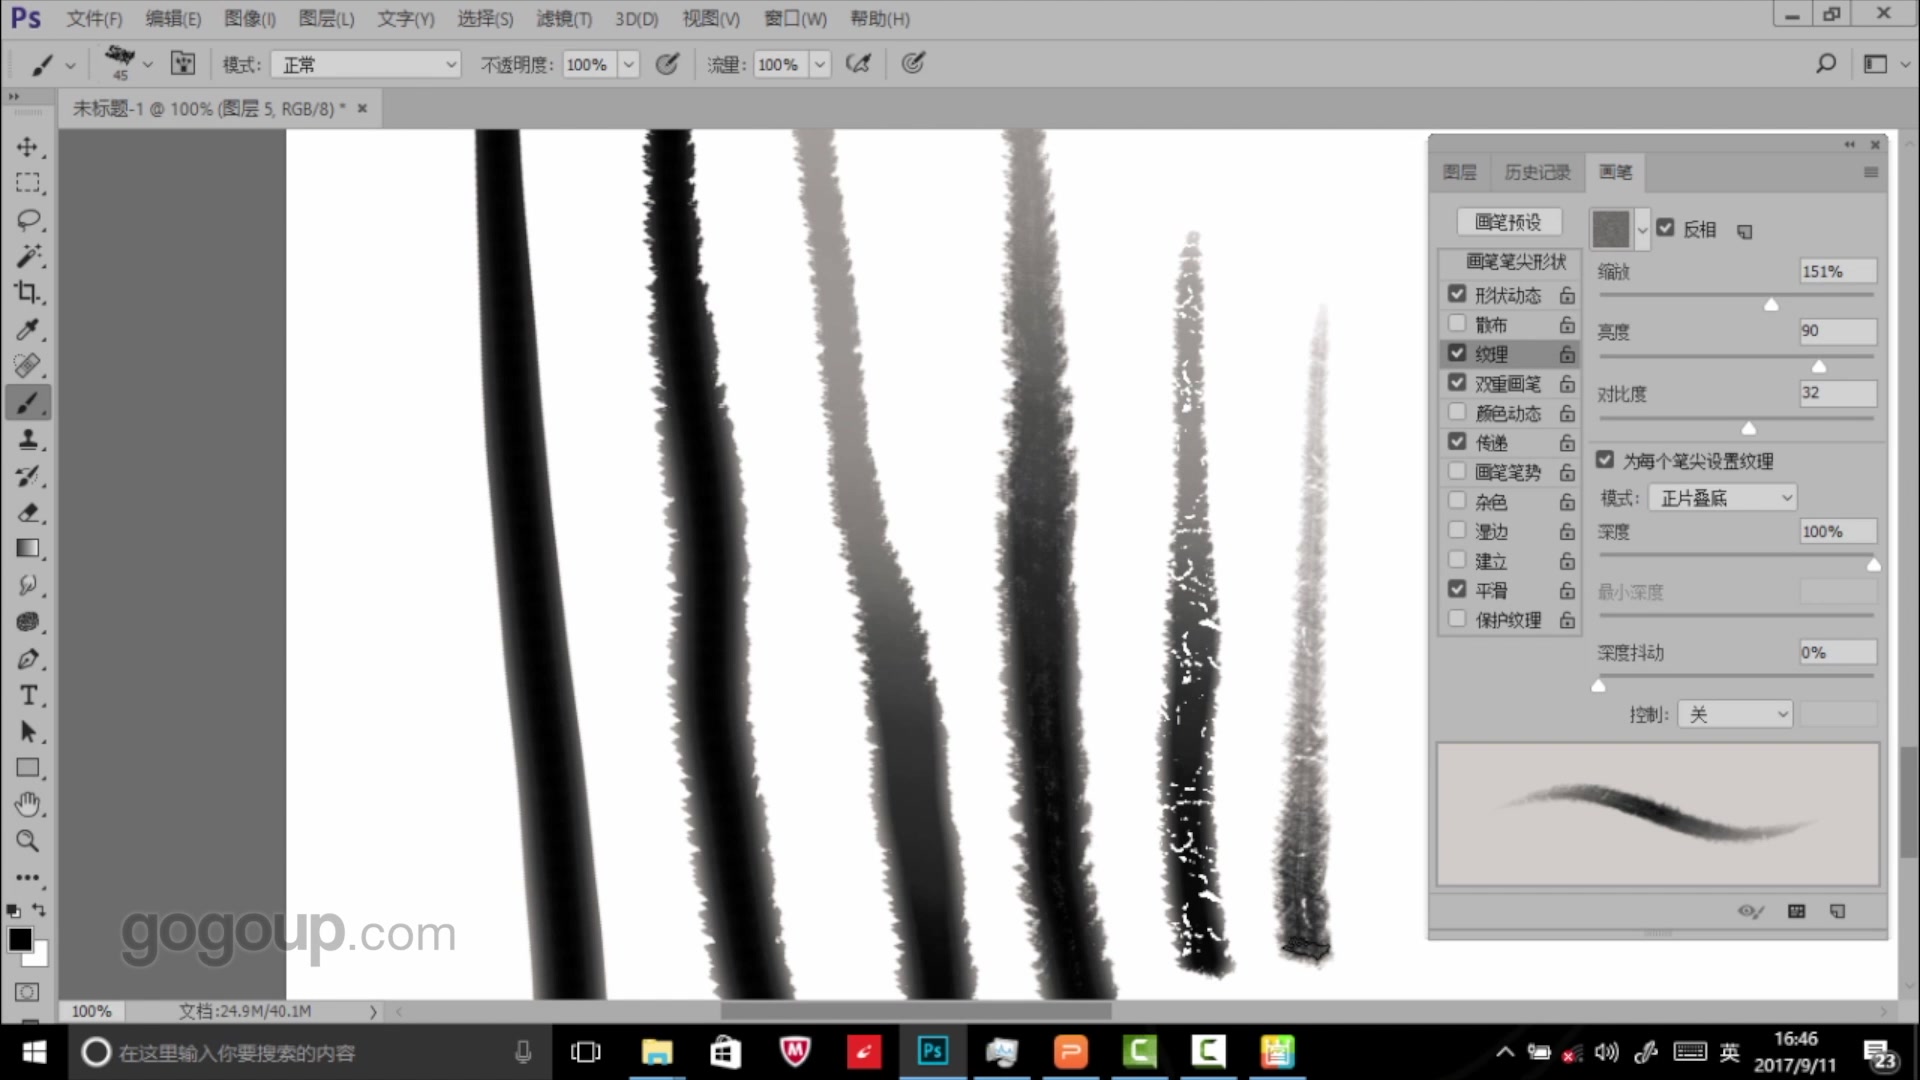Click the 缩放 scale value field

tap(1836, 272)
